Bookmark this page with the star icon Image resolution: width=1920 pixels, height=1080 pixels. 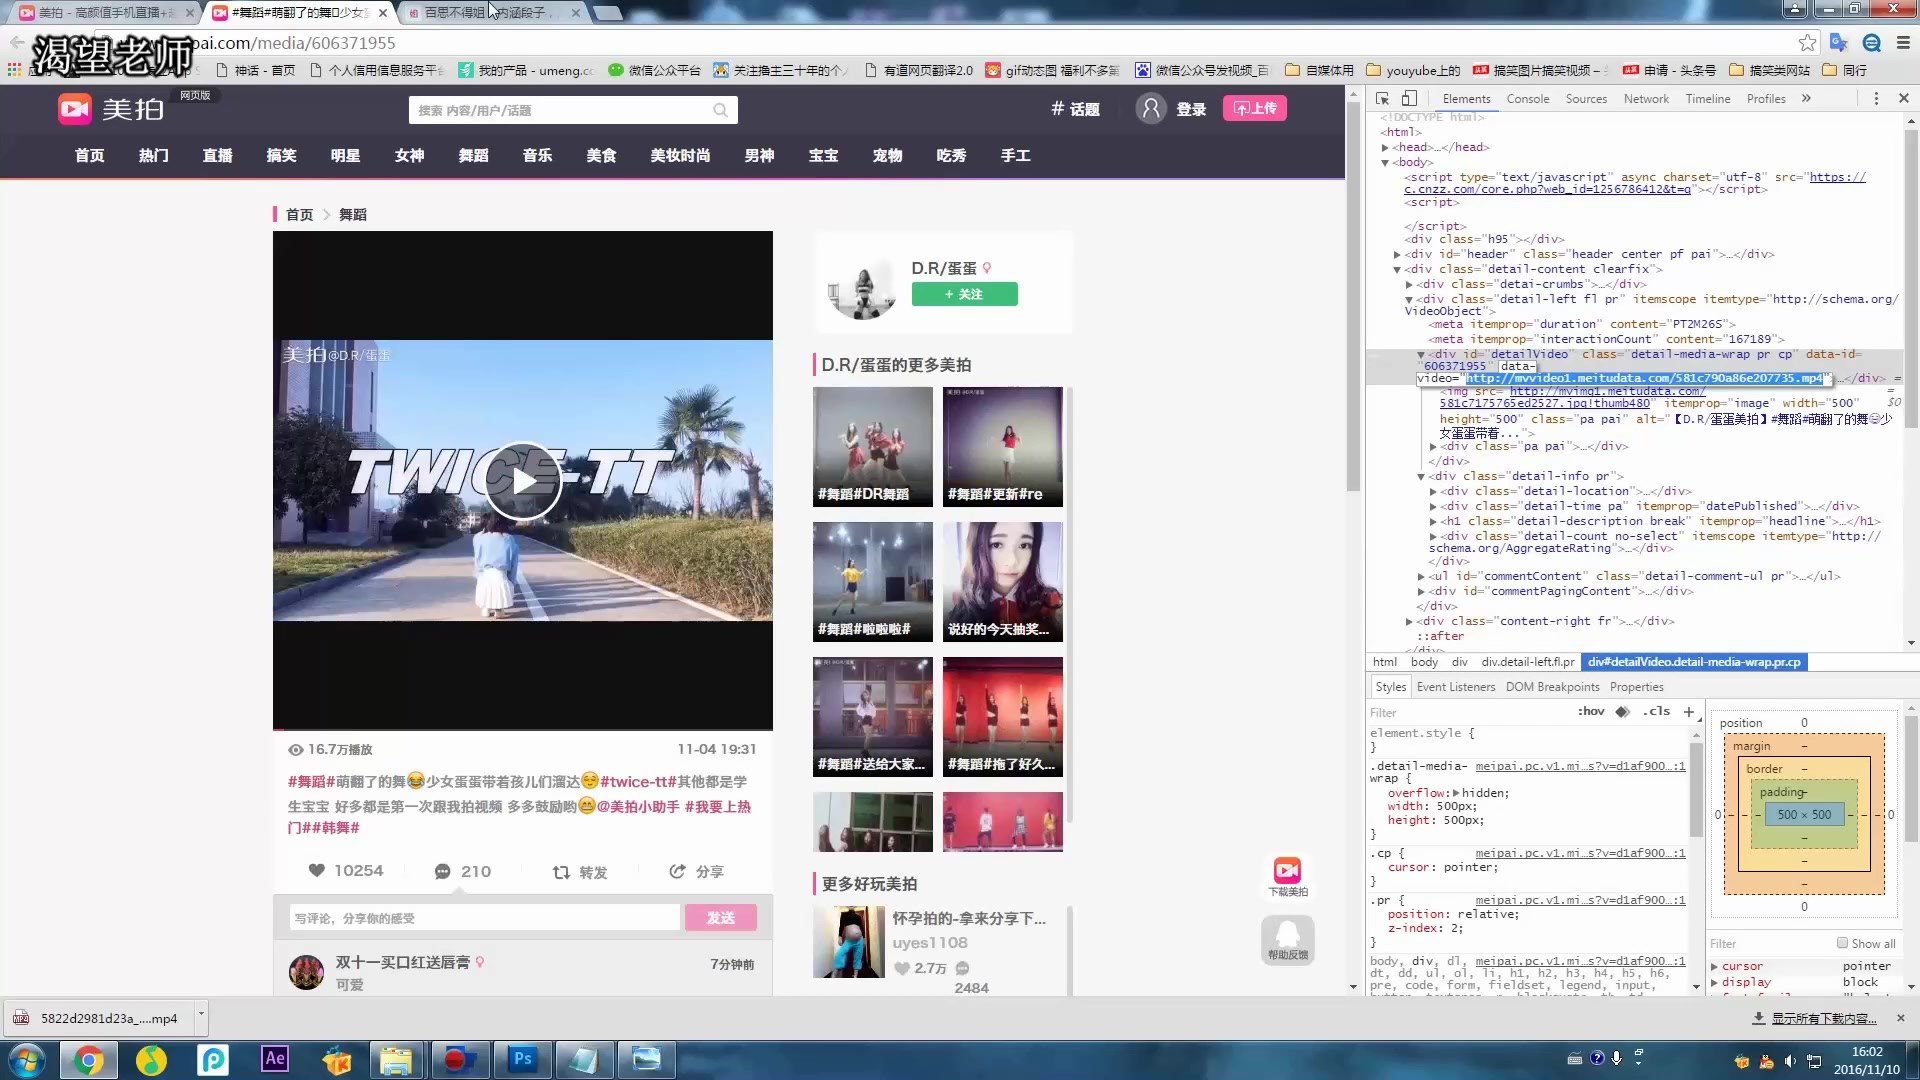tap(1807, 43)
